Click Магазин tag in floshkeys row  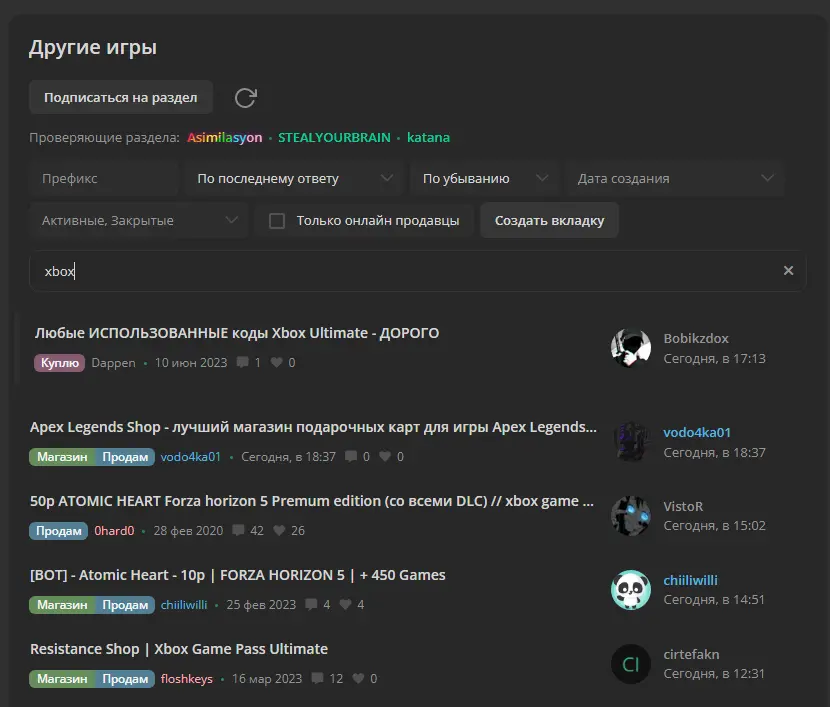coord(62,679)
